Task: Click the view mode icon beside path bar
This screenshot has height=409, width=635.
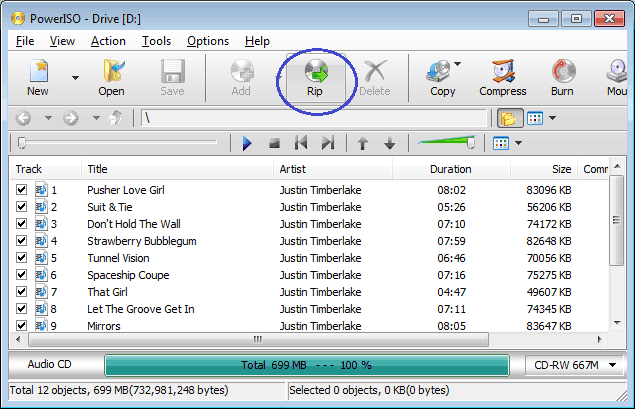Action: coord(535,118)
